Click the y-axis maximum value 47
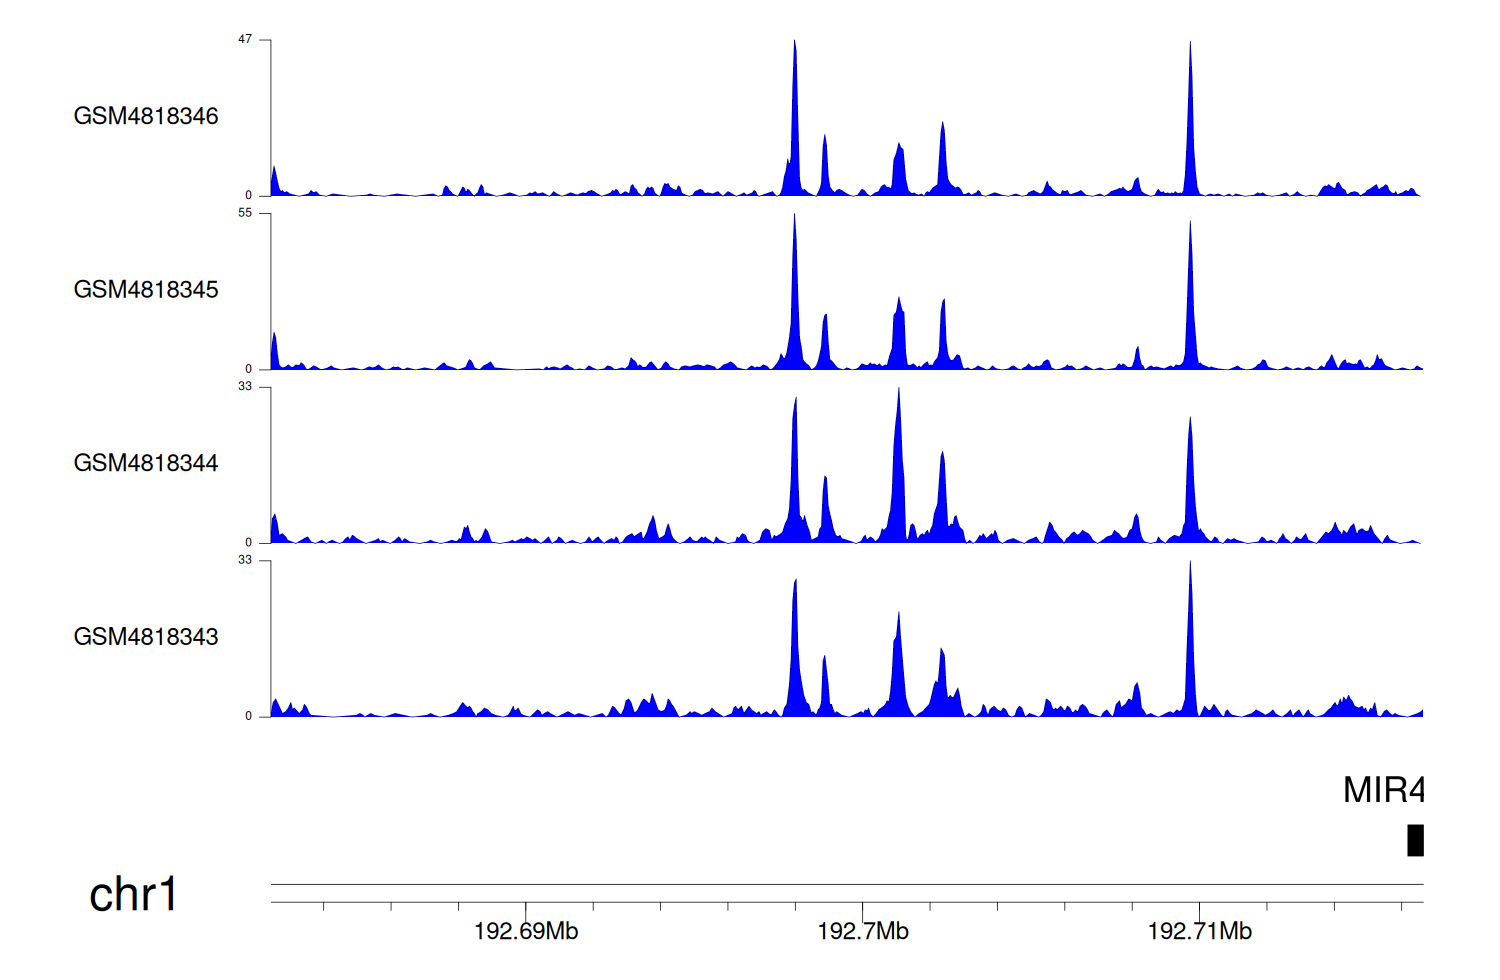 (x=245, y=40)
